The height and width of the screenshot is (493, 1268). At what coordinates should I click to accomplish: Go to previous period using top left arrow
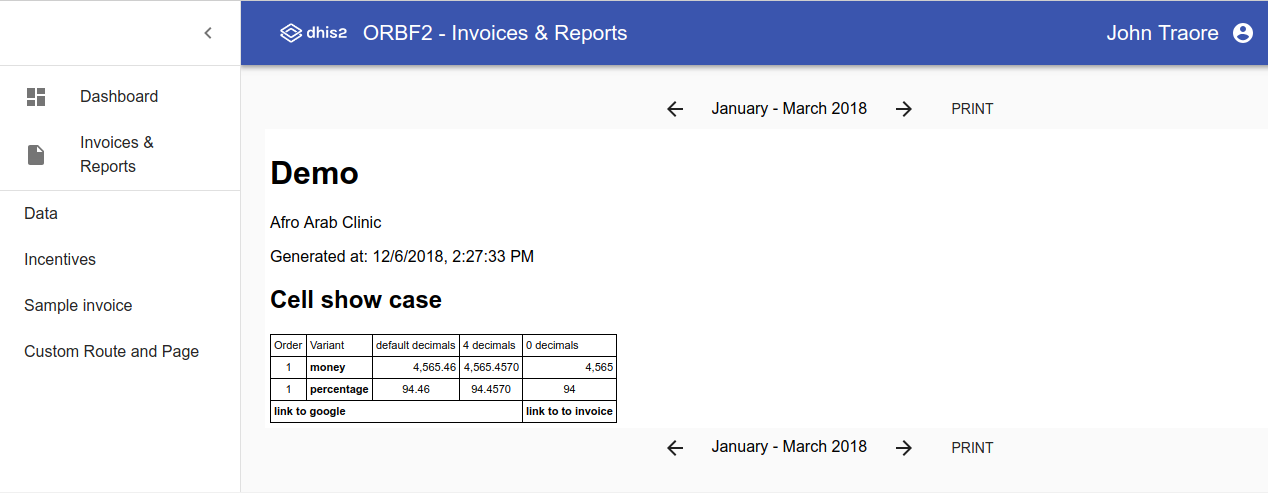coord(675,109)
